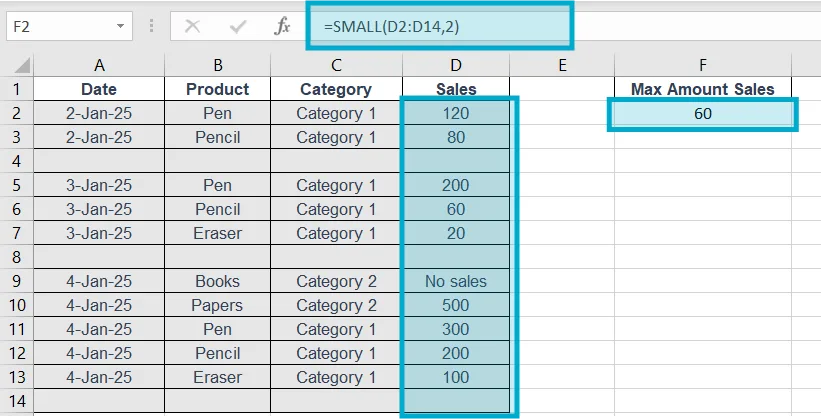
Task: Click the Enter checkmark formula bar icon
Action: pyautogui.click(x=239, y=25)
